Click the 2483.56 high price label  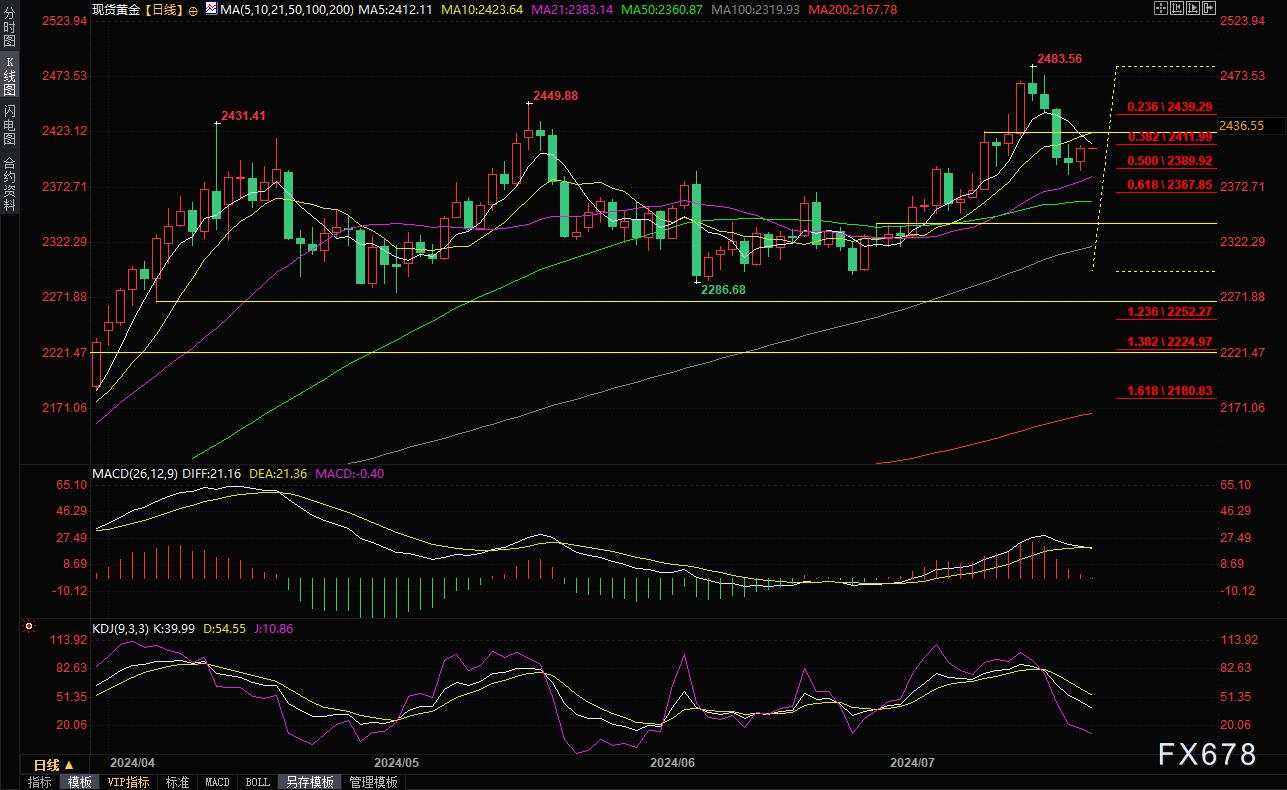1059,58
